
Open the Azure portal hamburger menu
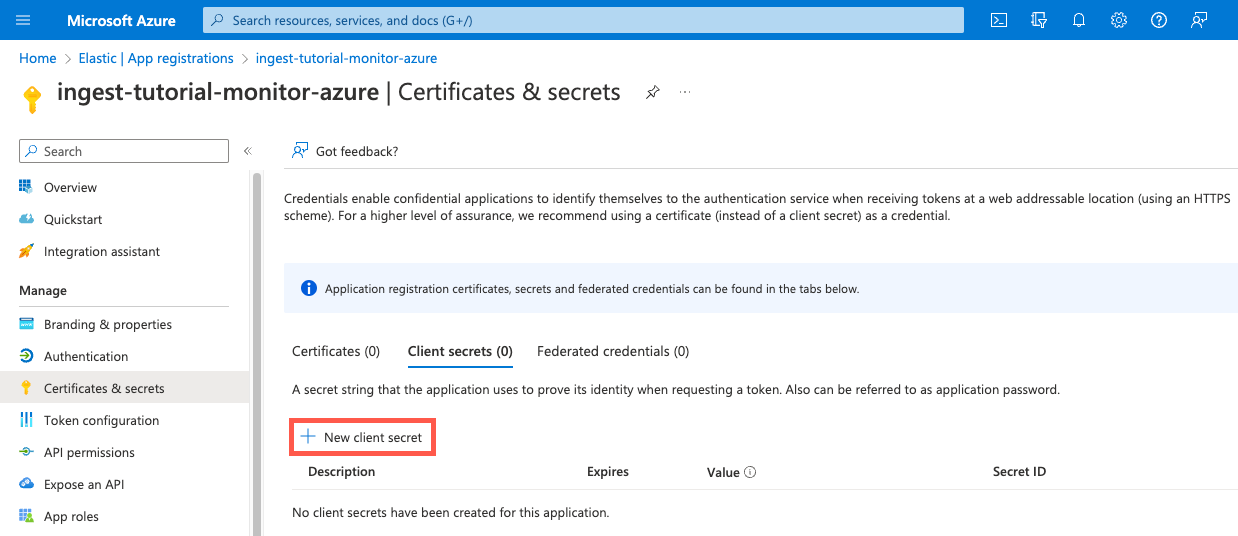24,20
